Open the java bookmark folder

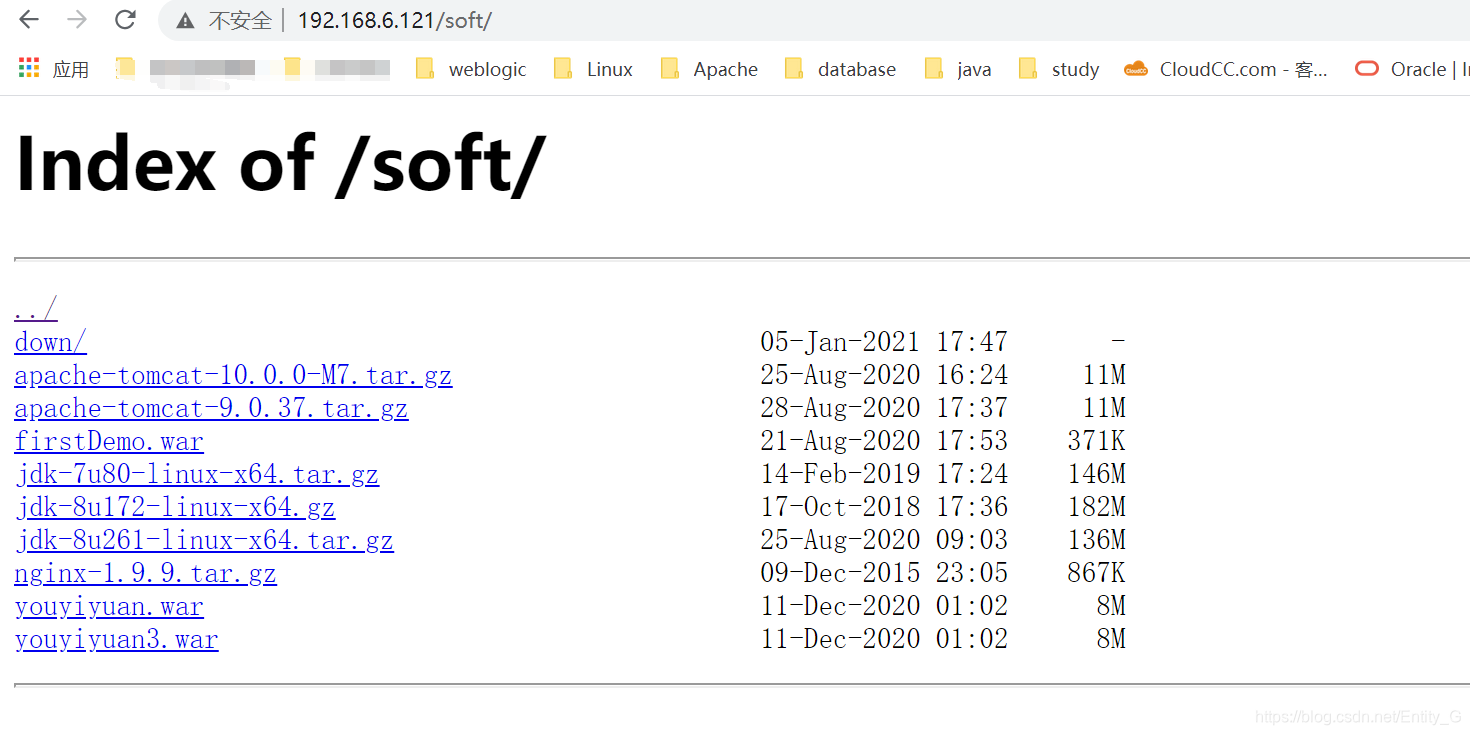point(958,69)
